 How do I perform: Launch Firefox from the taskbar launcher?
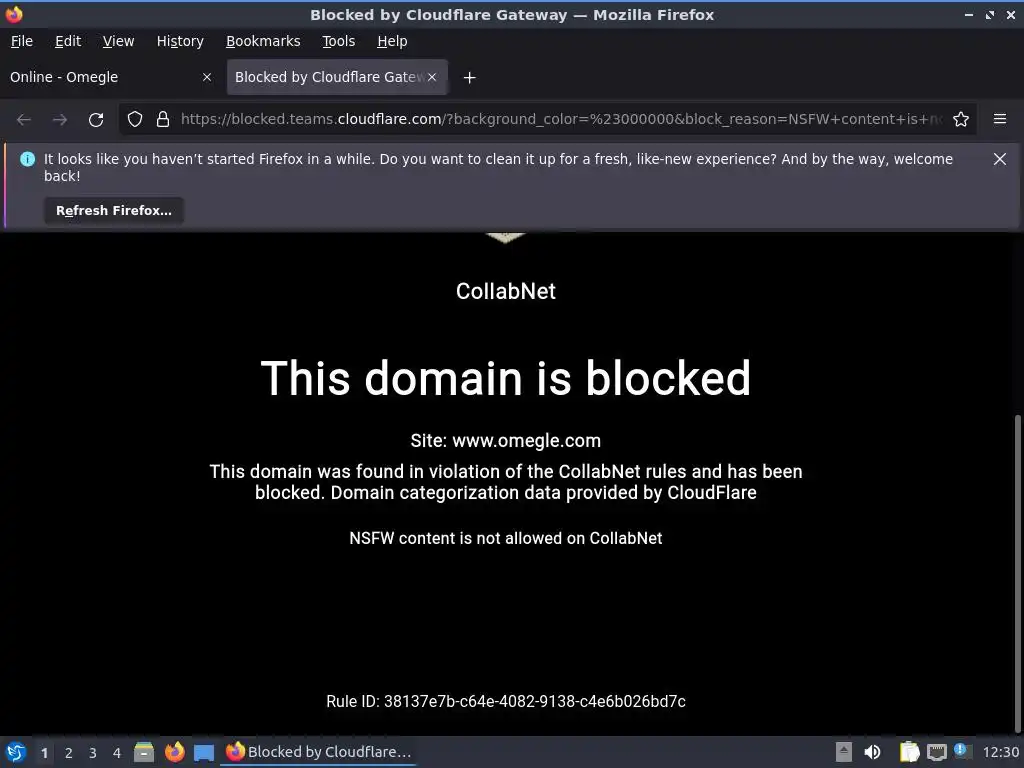click(x=174, y=752)
